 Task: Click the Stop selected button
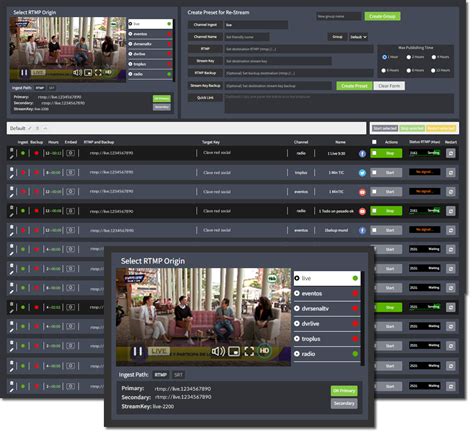[x=412, y=128]
